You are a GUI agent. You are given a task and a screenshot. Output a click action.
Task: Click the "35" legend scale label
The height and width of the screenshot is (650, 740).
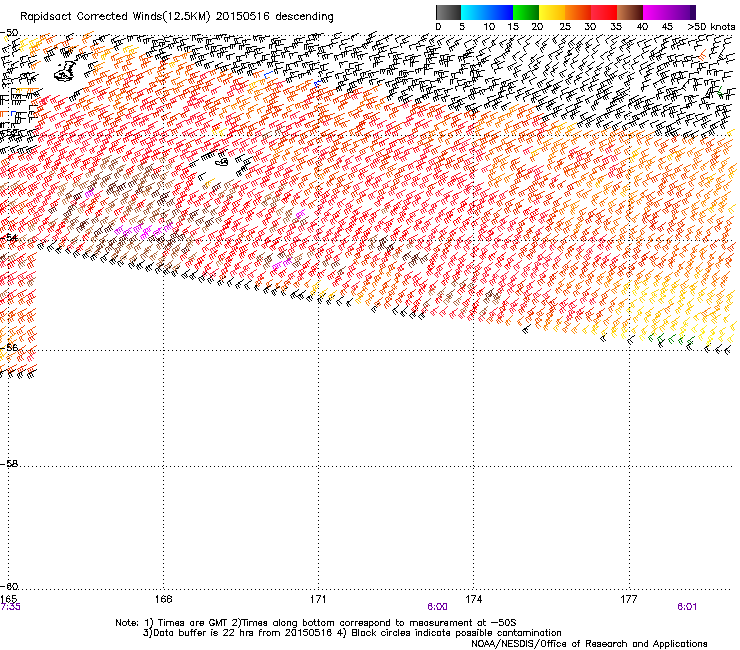click(x=616, y=27)
